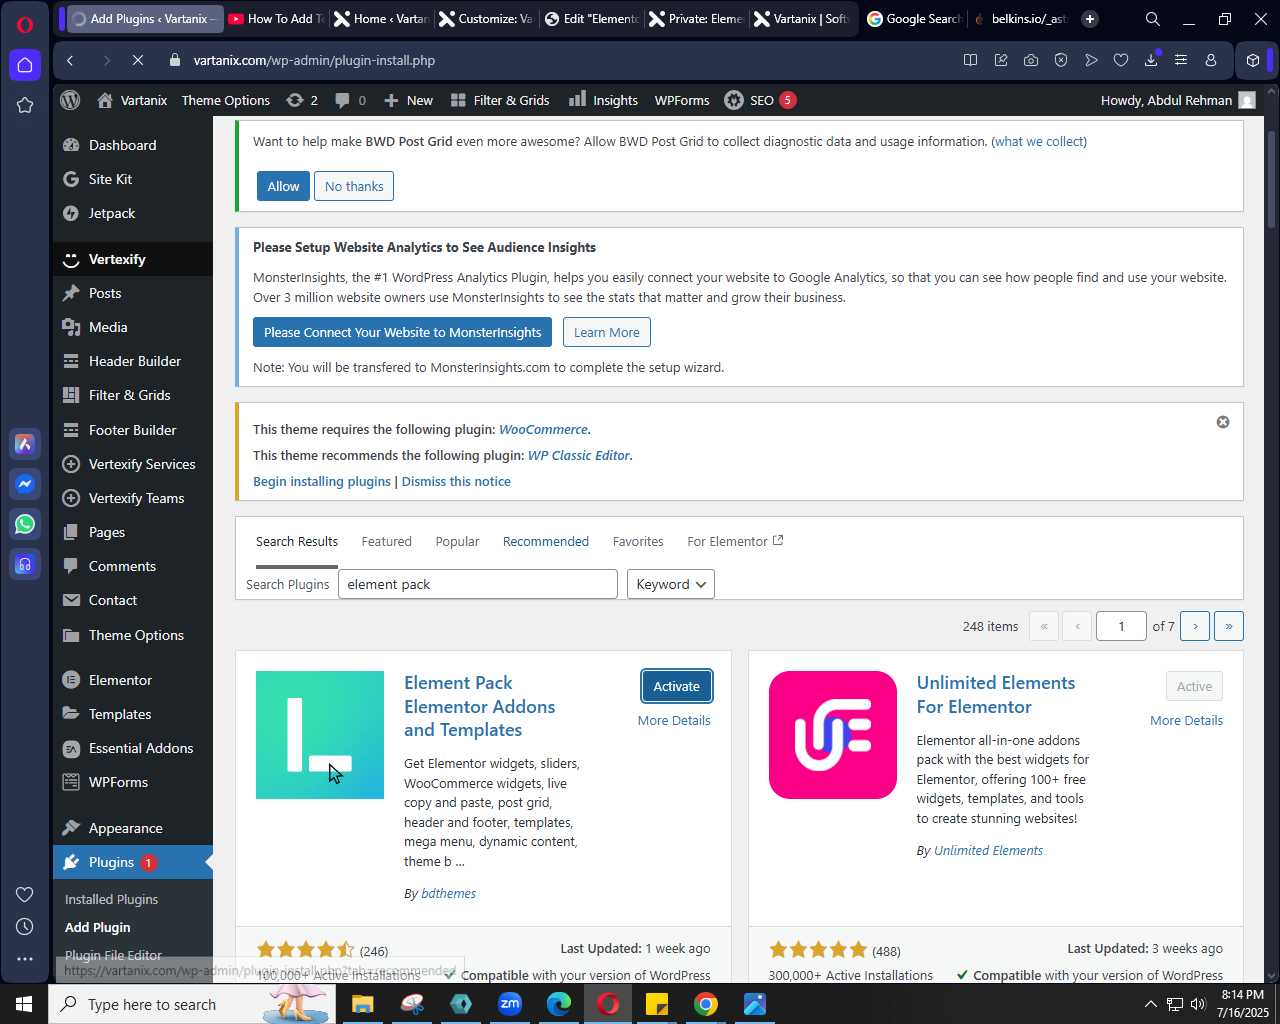Open a new browser tab
Viewport: 1280px width, 1024px height.
pos(1090,18)
